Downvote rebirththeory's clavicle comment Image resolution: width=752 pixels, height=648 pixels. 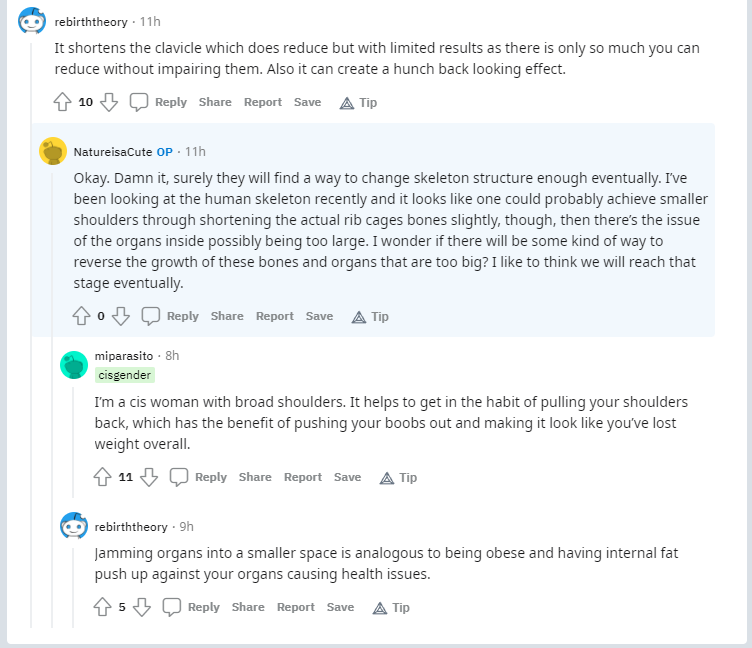pyautogui.click(x=110, y=102)
